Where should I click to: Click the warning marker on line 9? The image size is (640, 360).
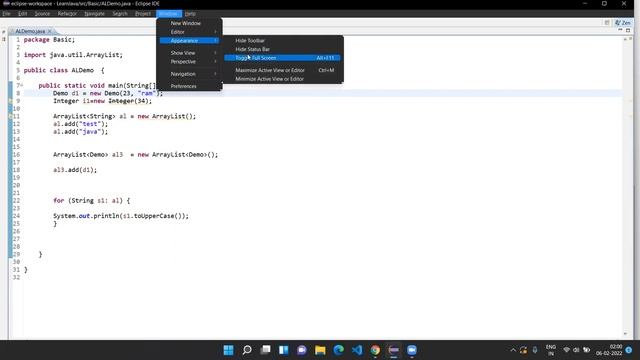click(11, 101)
